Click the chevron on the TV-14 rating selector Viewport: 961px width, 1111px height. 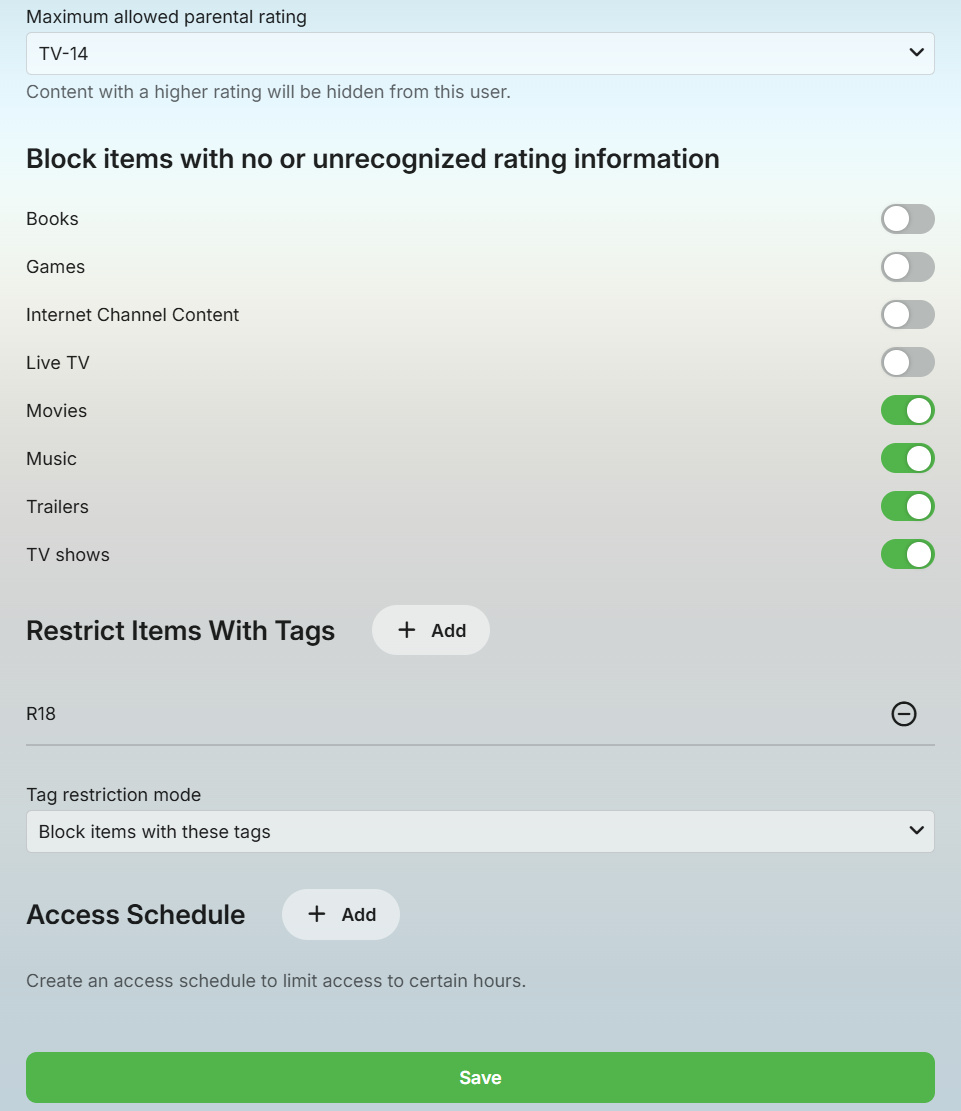pyautogui.click(x=916, y=53)
